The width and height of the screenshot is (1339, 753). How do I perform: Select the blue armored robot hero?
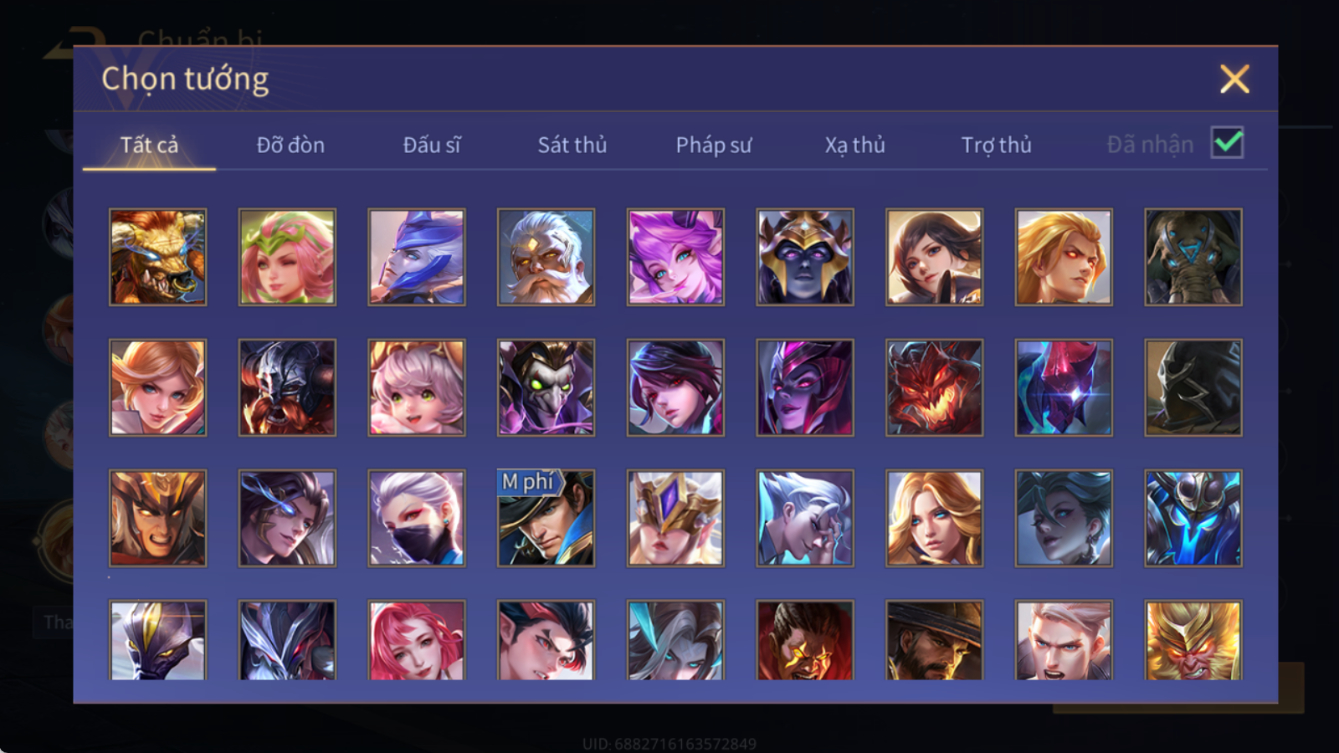click(x=1193, y=518)
